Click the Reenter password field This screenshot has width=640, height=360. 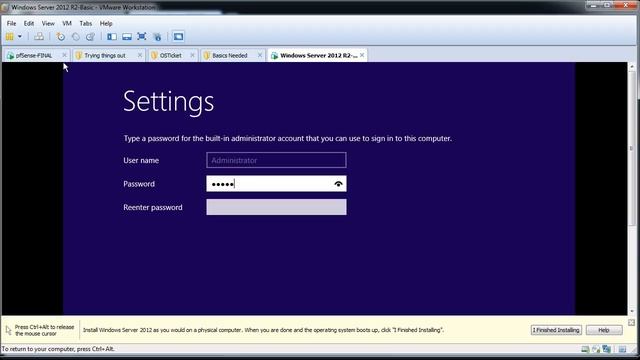pos(276,207)
